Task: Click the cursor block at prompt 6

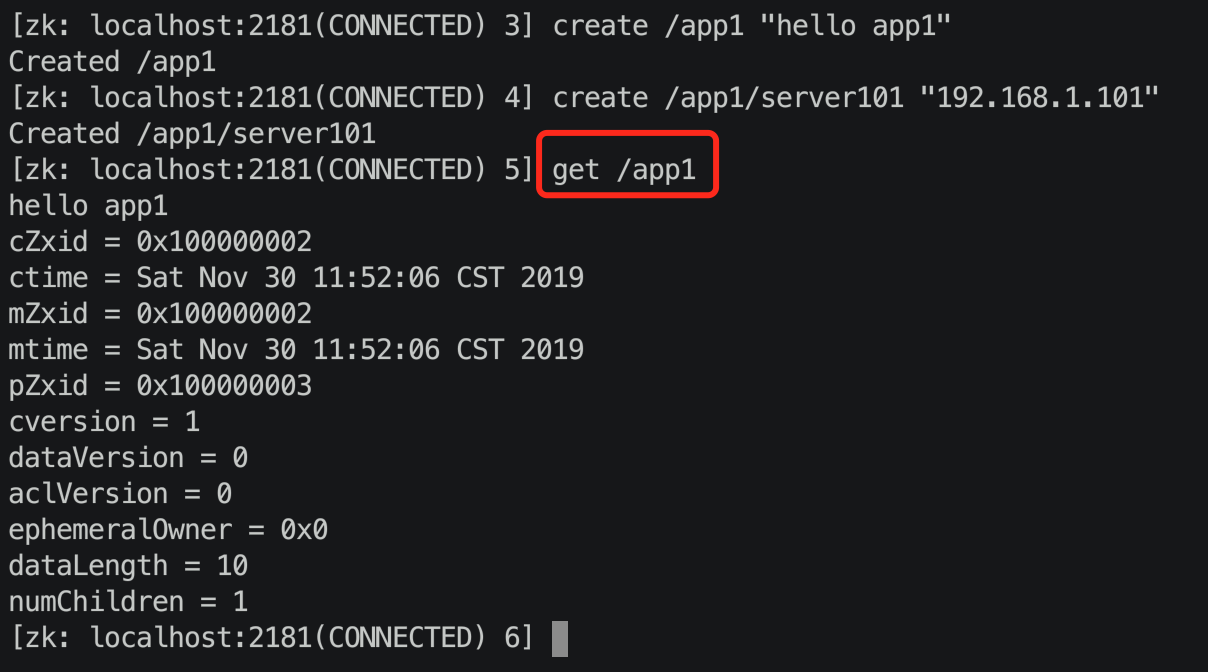Action: [560, 638]
